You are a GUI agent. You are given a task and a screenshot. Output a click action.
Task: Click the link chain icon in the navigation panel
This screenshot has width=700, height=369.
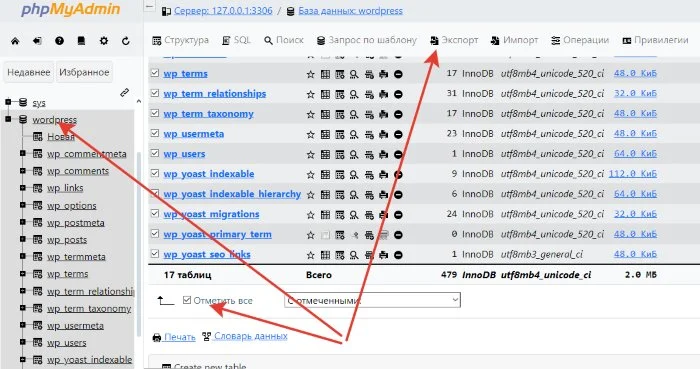(x=125, y=92)
